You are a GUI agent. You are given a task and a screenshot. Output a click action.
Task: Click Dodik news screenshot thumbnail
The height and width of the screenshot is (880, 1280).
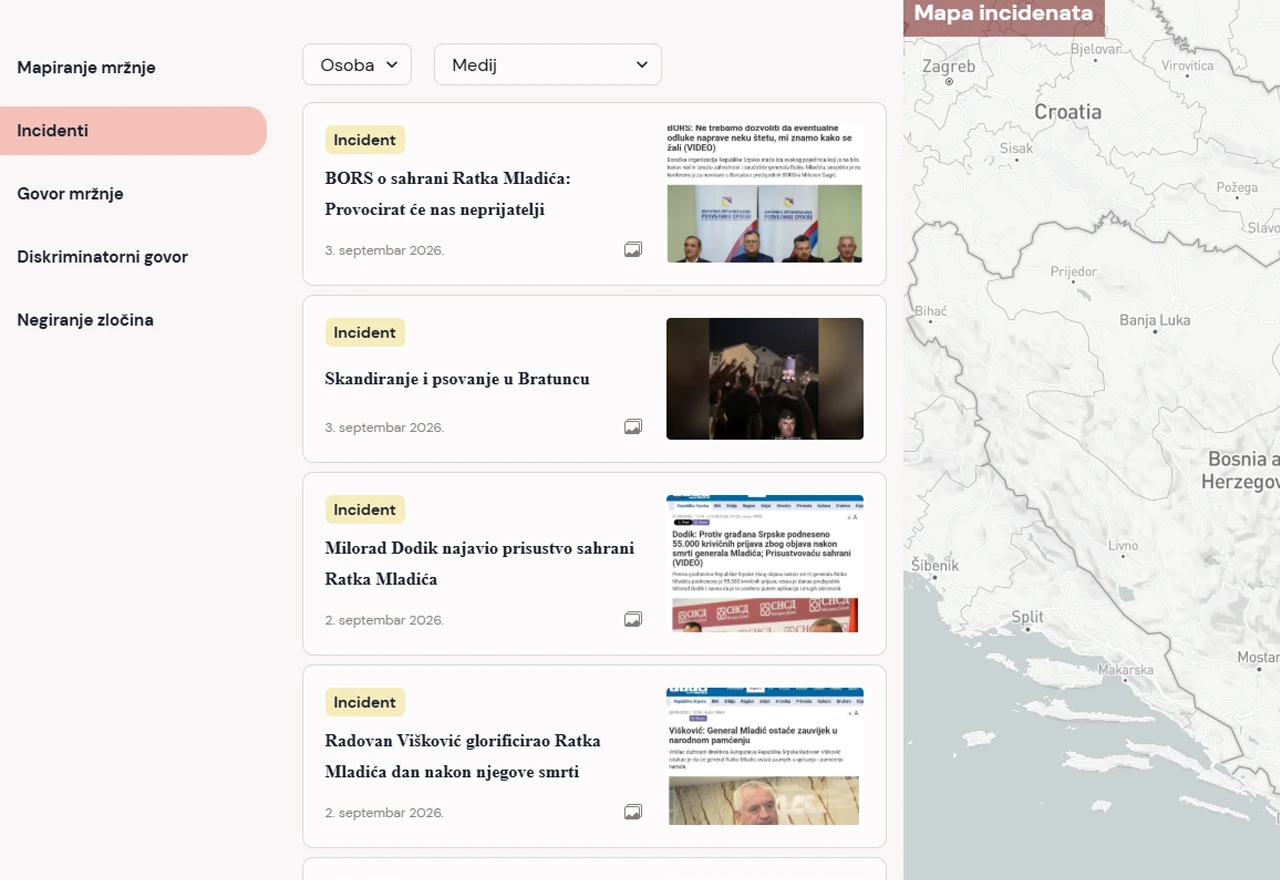[765, 564]
